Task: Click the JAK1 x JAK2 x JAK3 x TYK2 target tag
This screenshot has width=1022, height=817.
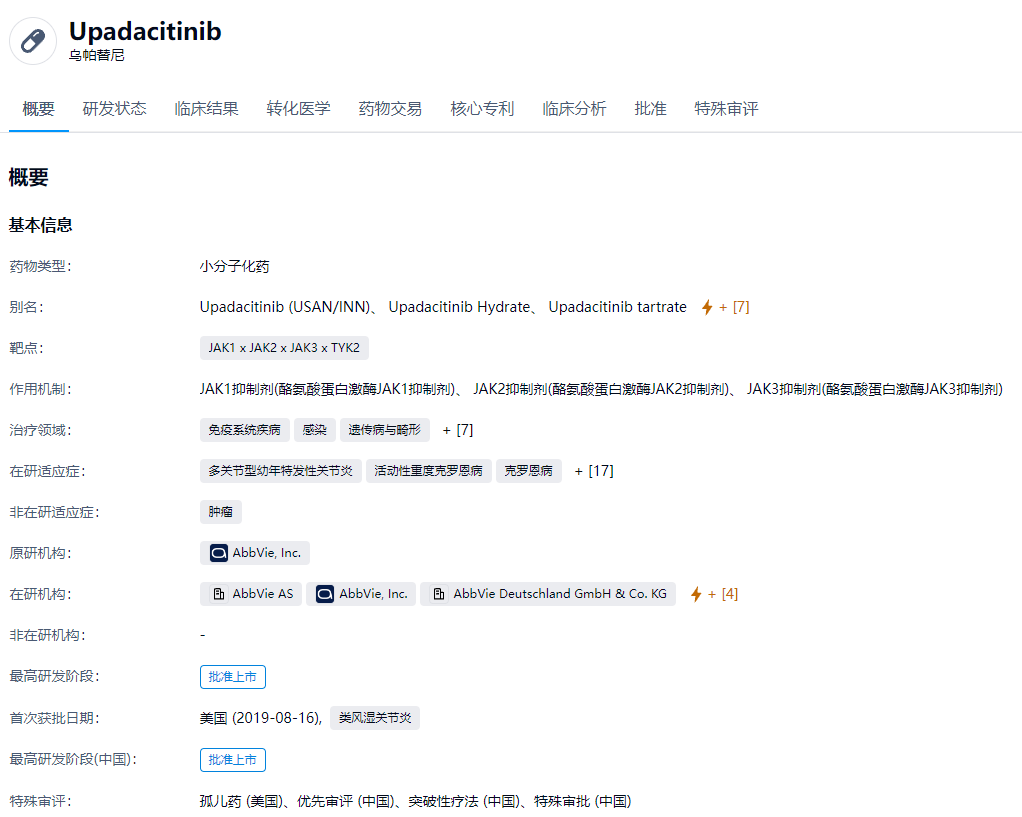Action: coord(284,348)
